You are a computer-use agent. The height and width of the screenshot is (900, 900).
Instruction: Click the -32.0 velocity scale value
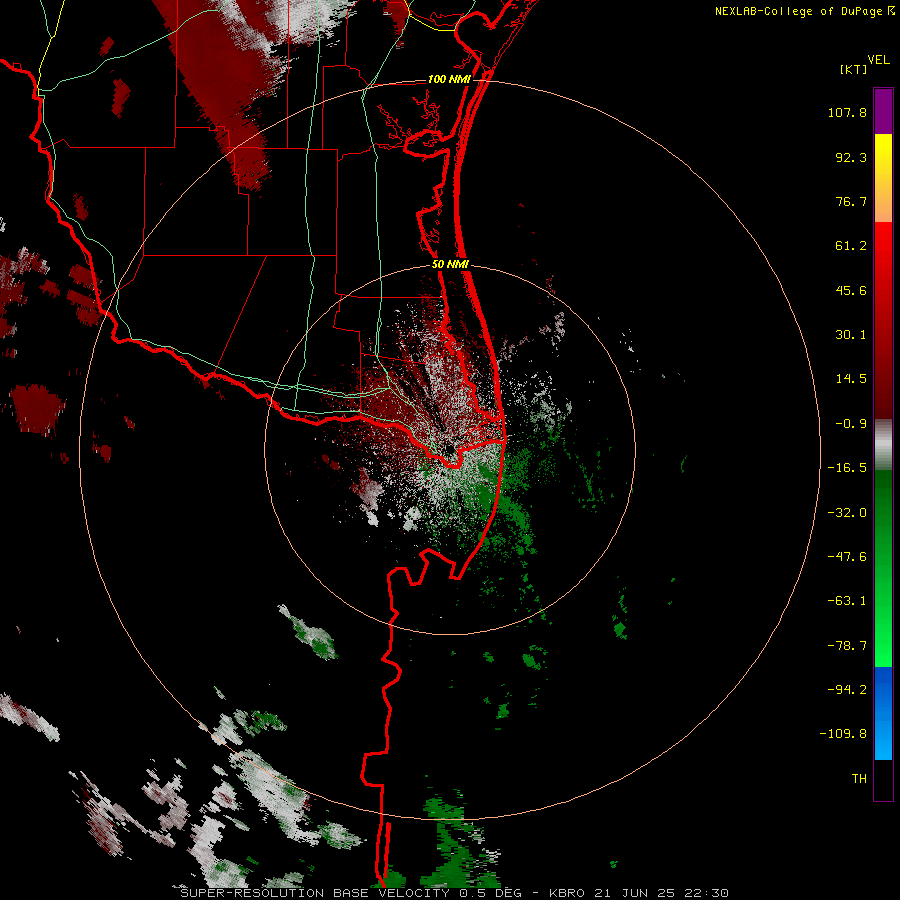[x=847, y=513]
